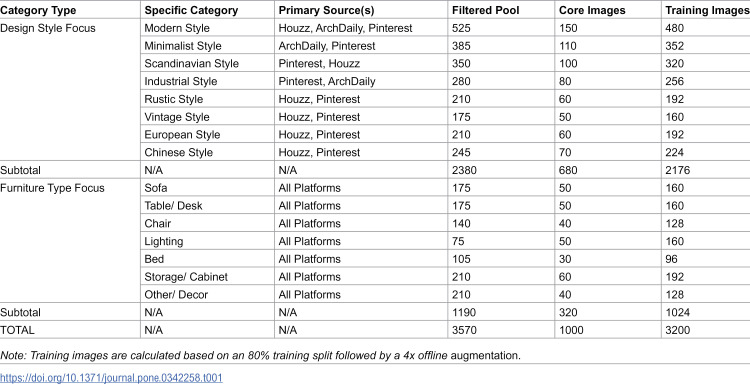Select the Design Style Focus cell
The width and height of the screenshot is (750, 385).
48,28
